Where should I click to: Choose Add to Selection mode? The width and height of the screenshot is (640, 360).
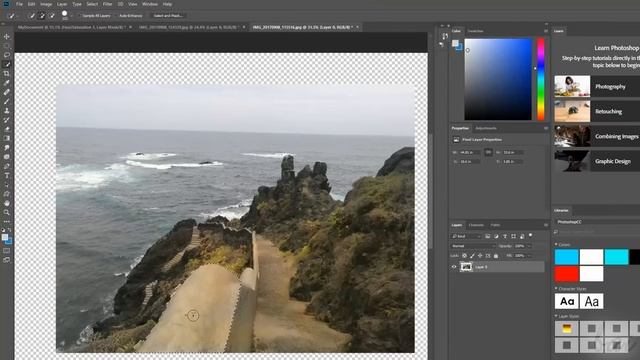tap(42, 16)
